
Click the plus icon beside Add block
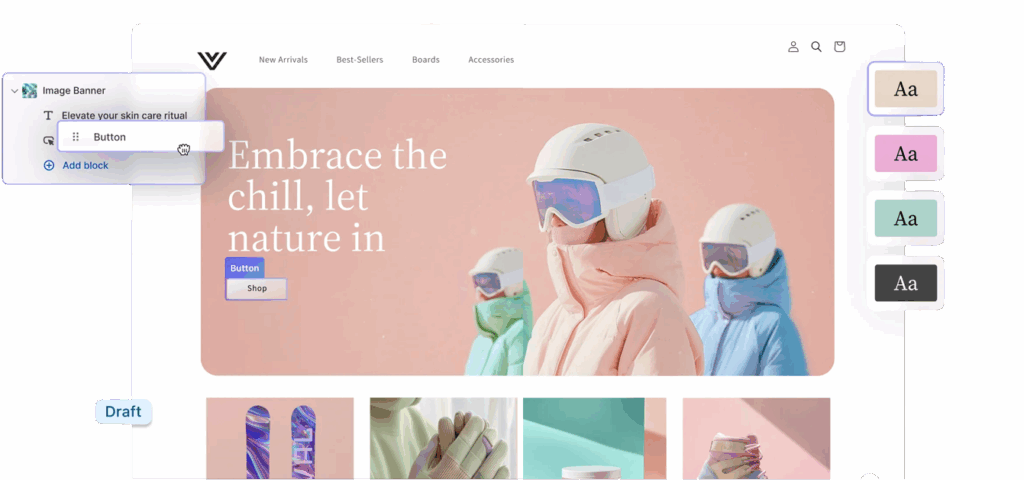click(49, 165)
